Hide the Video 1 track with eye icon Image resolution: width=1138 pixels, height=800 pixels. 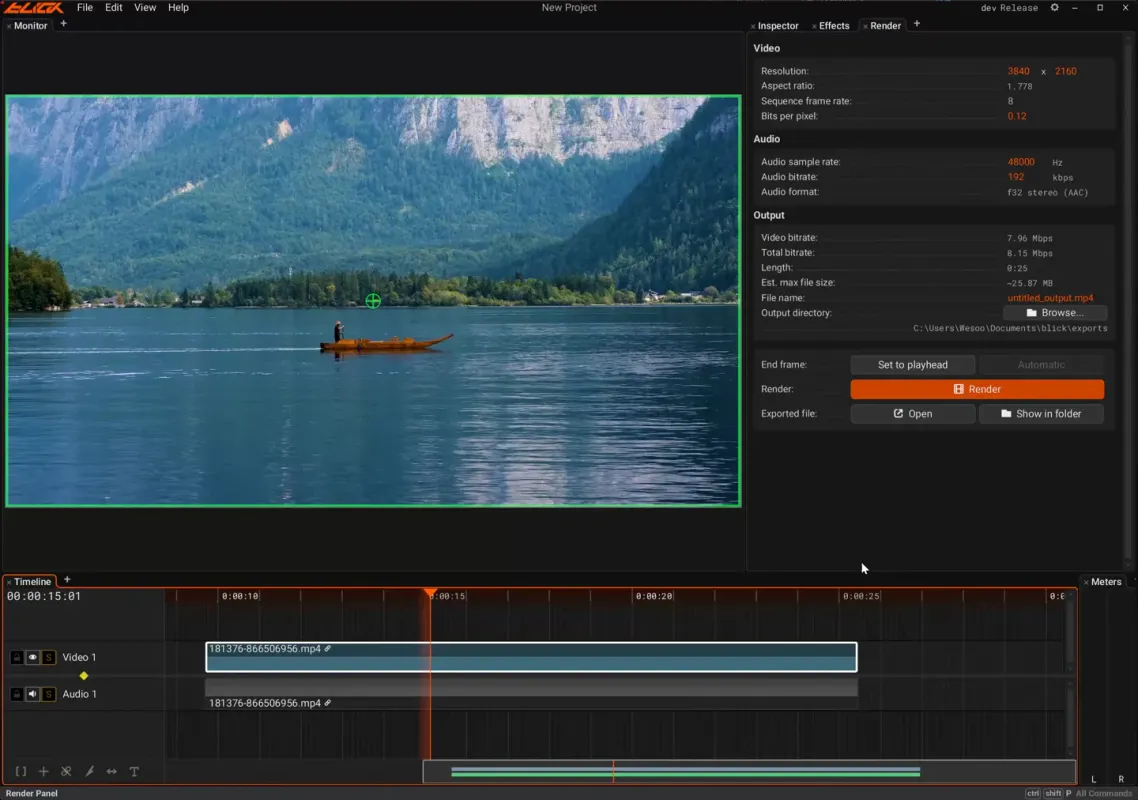click(x=33, y=657)
